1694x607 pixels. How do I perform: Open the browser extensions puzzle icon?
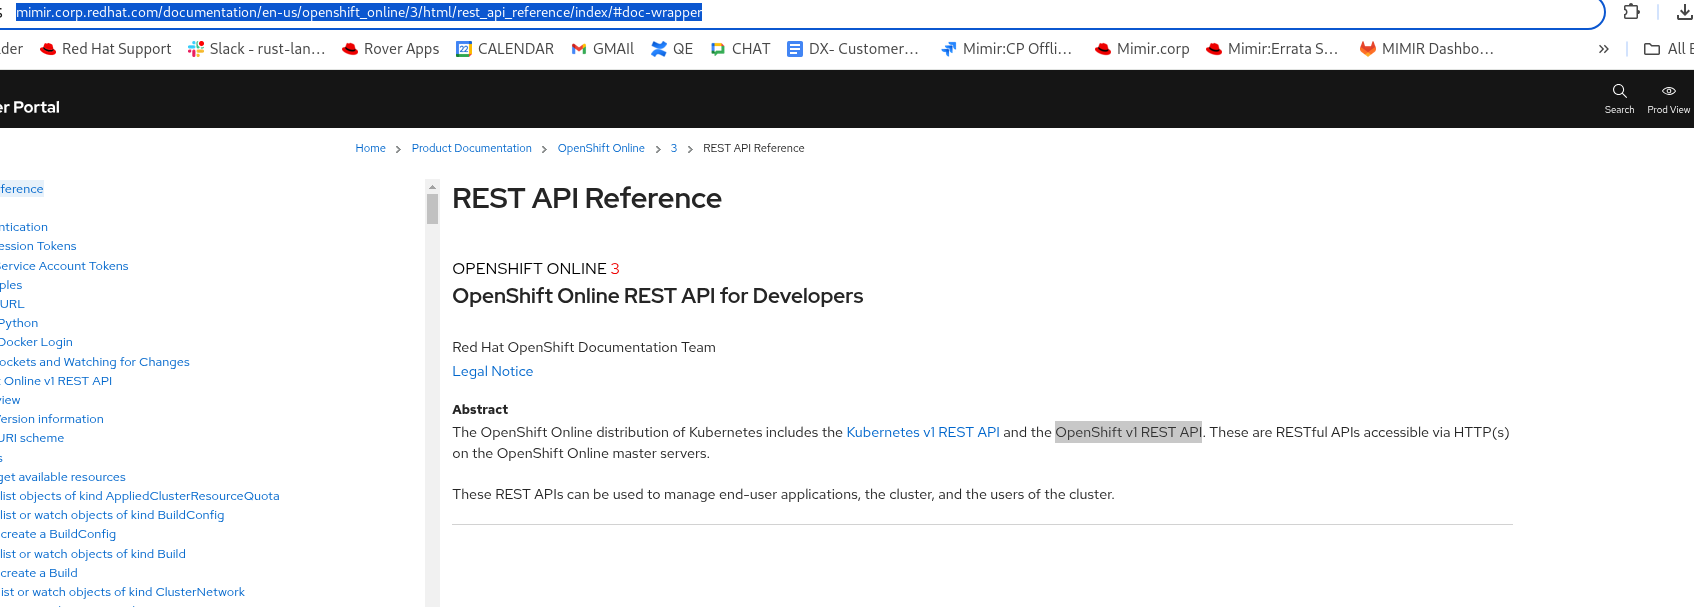coord(1631,12)
